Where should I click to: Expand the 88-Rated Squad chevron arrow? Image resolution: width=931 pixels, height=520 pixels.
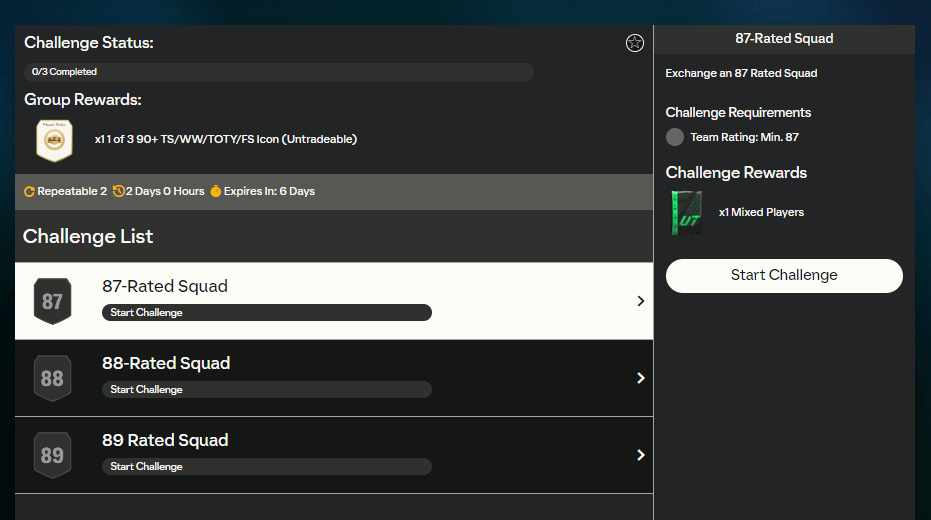point(640,378)
